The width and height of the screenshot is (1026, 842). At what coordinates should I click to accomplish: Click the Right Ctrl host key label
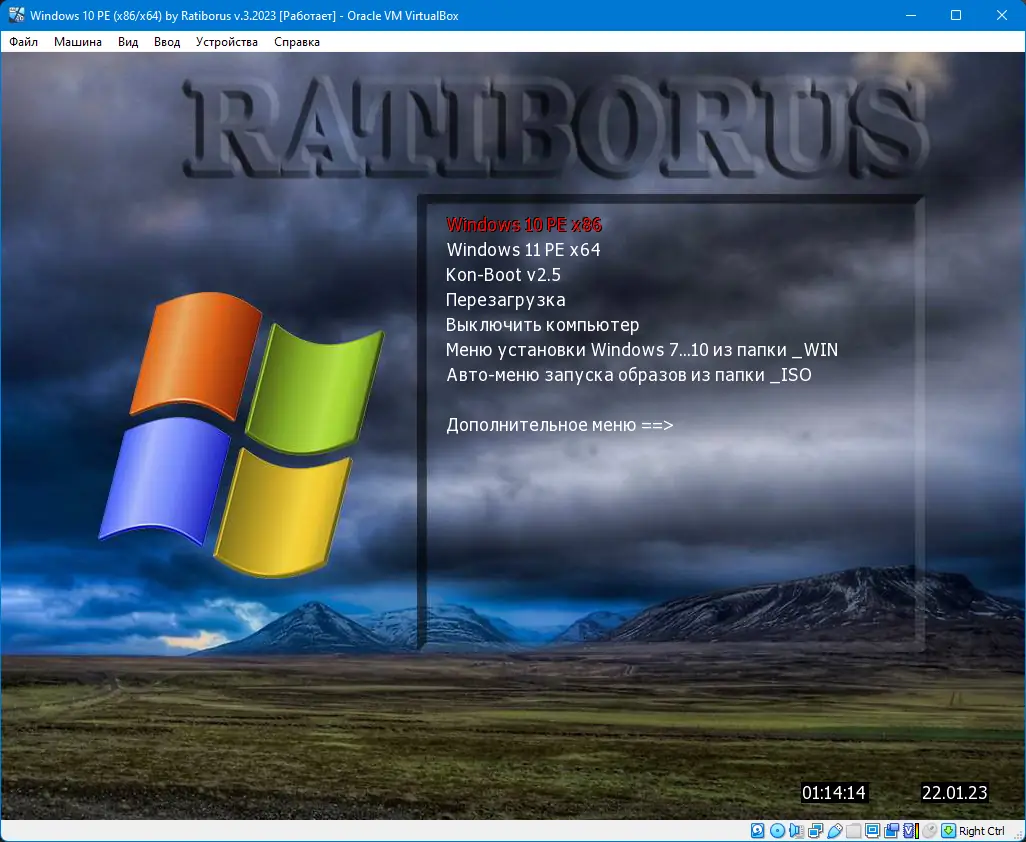click(x=982, y=831)
